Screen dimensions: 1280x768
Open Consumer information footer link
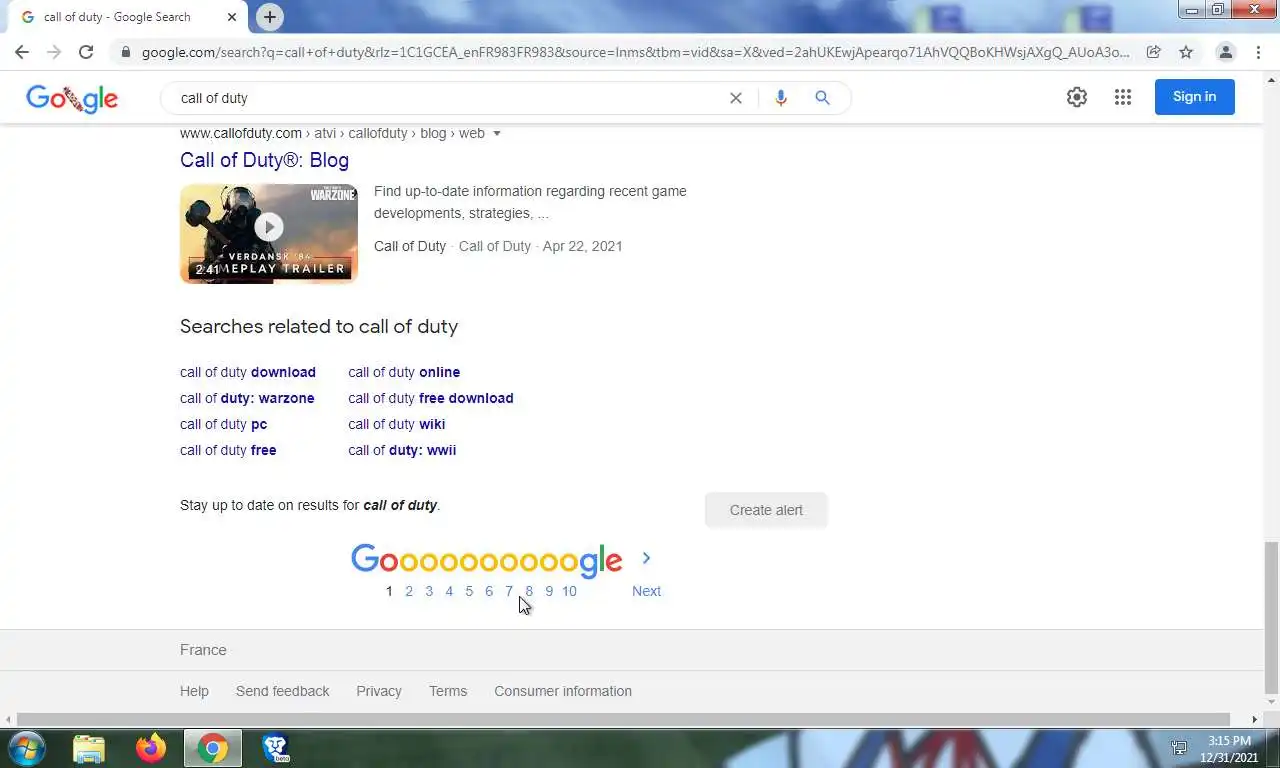[563, 691]
